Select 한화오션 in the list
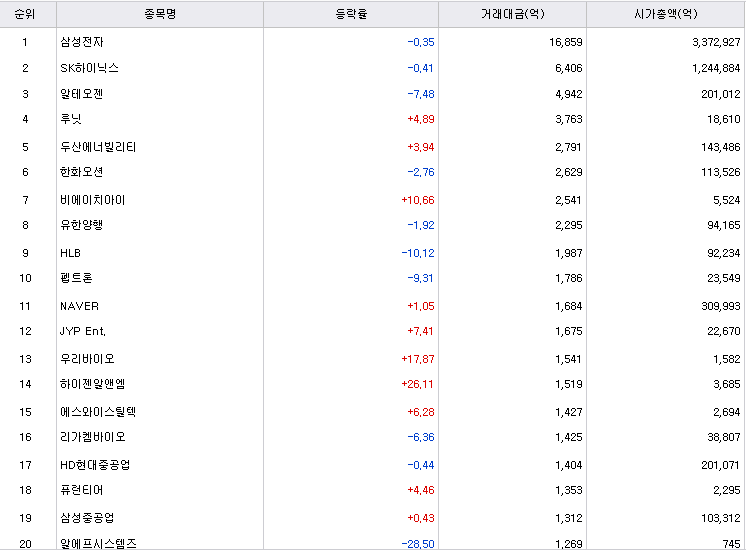 coord(82,172)
